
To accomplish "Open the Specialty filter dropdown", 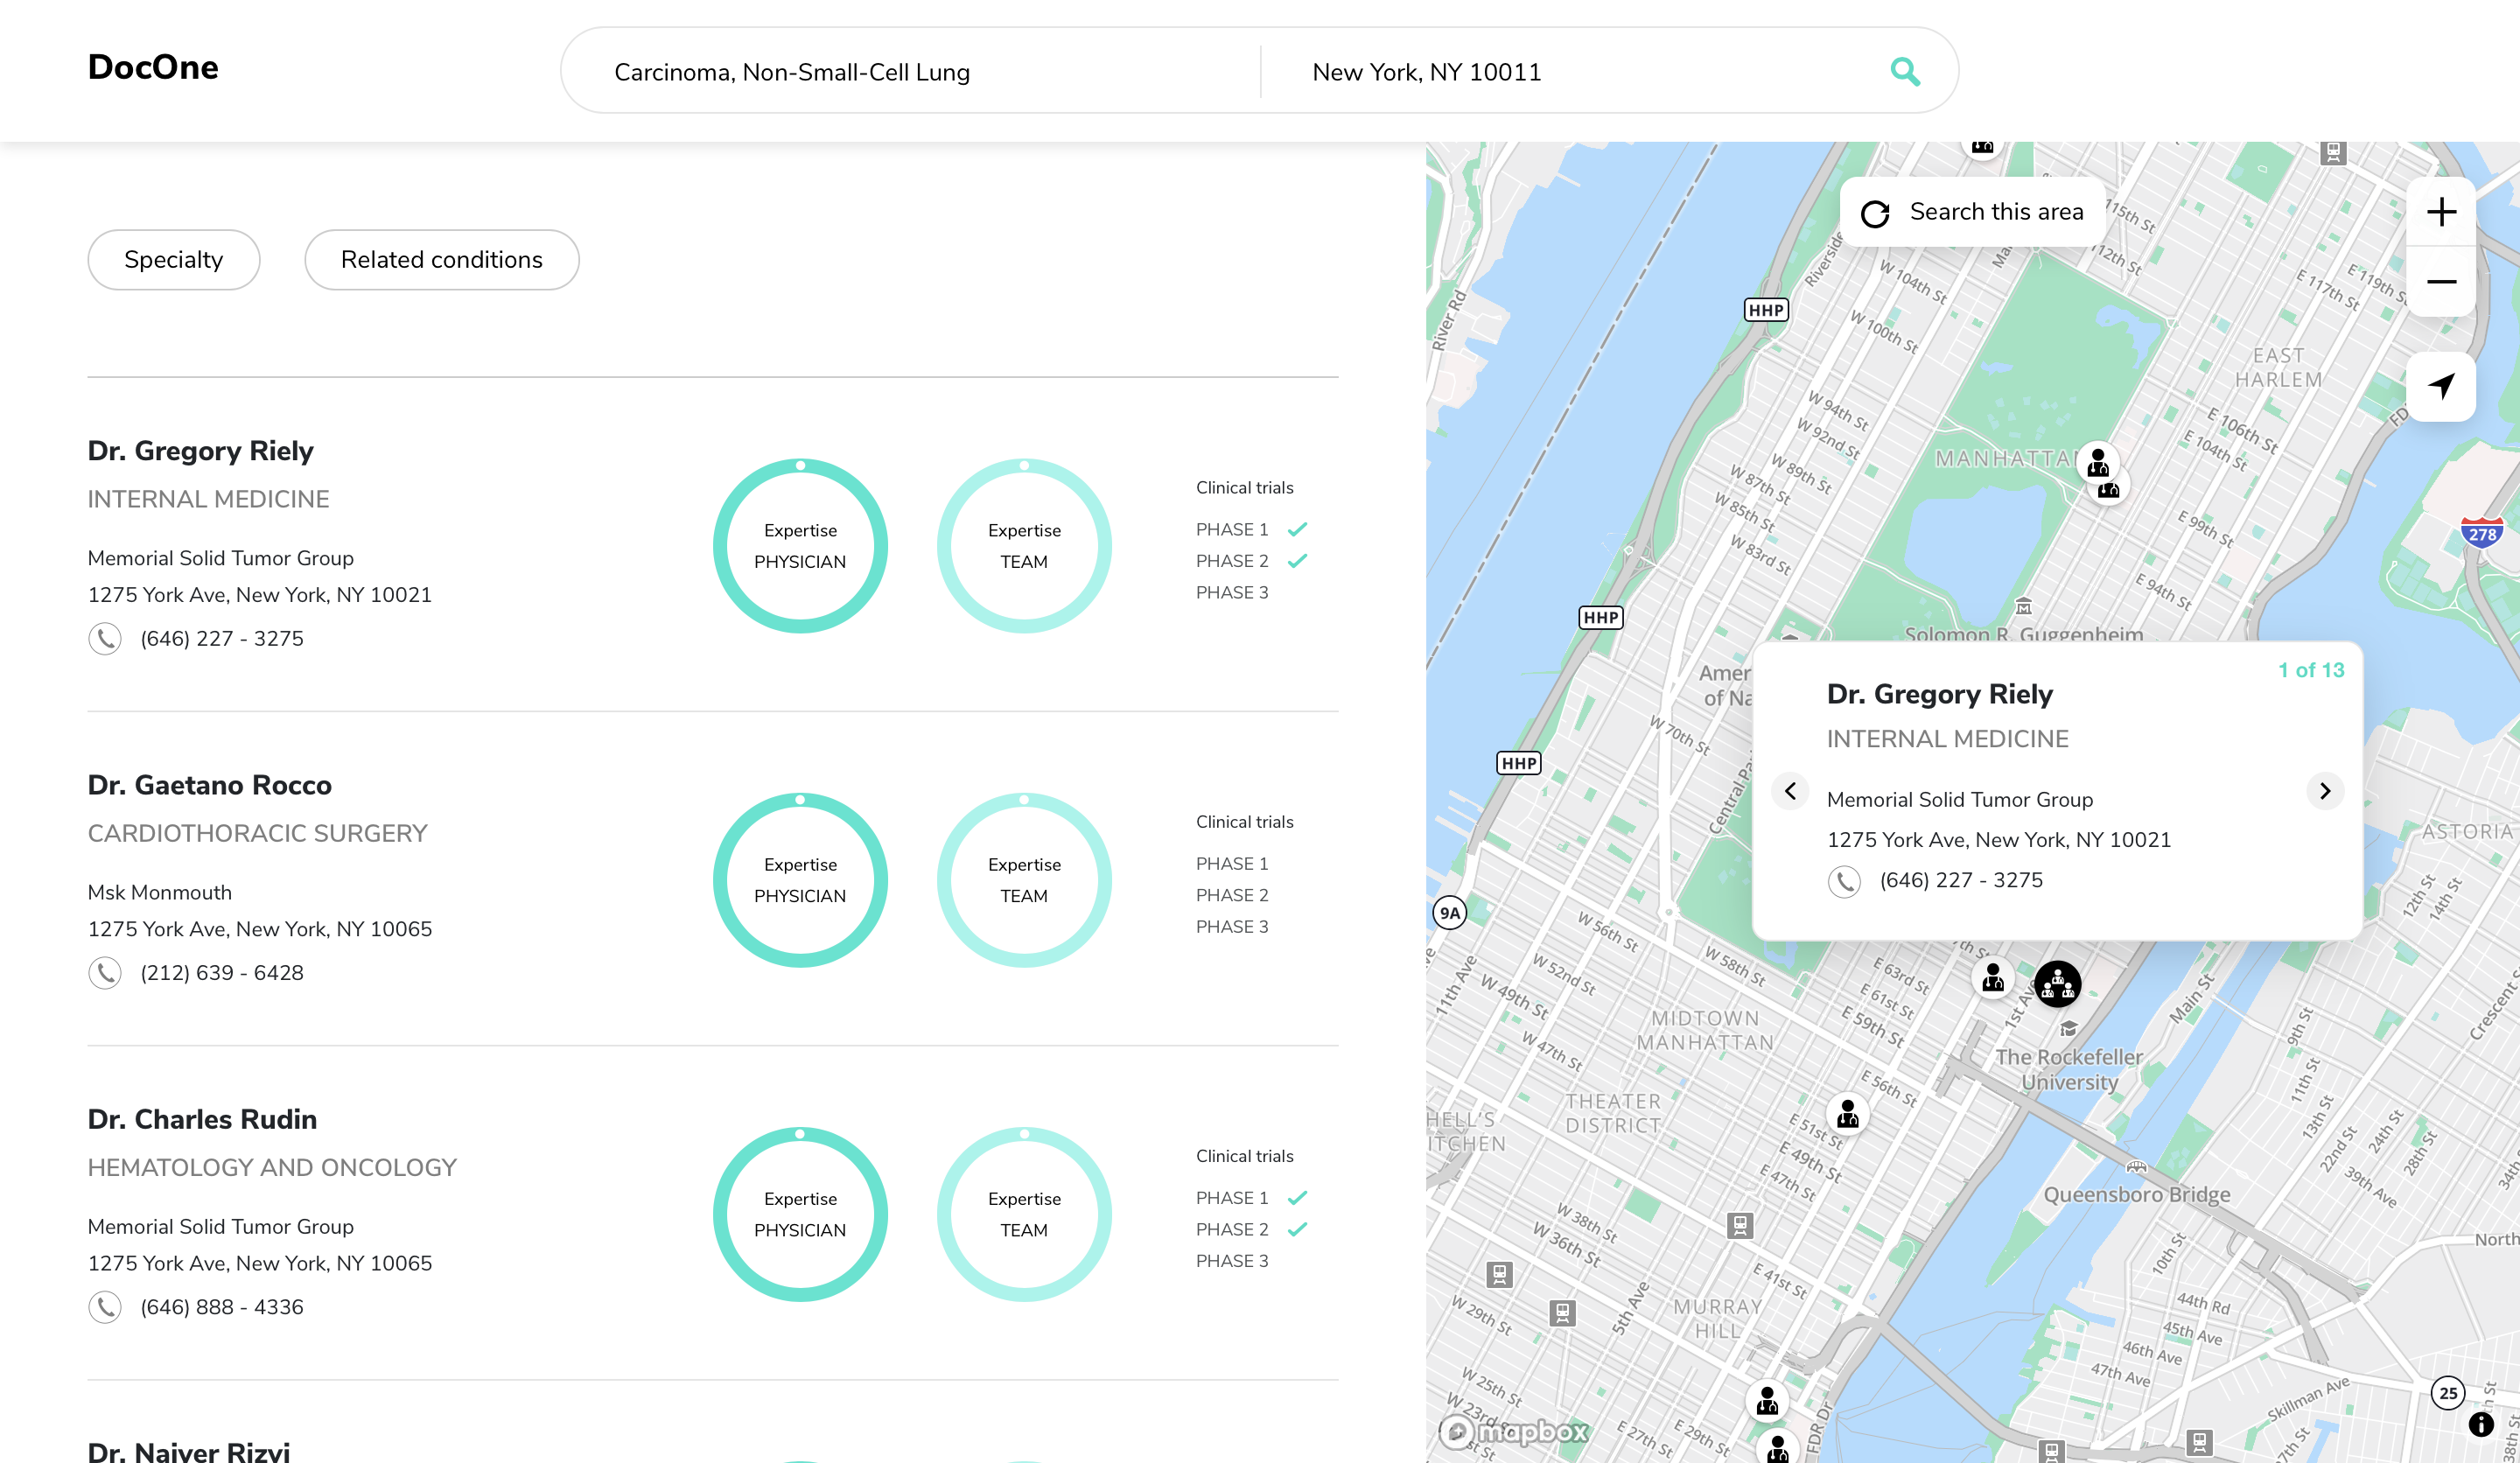I will coord(174,260).
